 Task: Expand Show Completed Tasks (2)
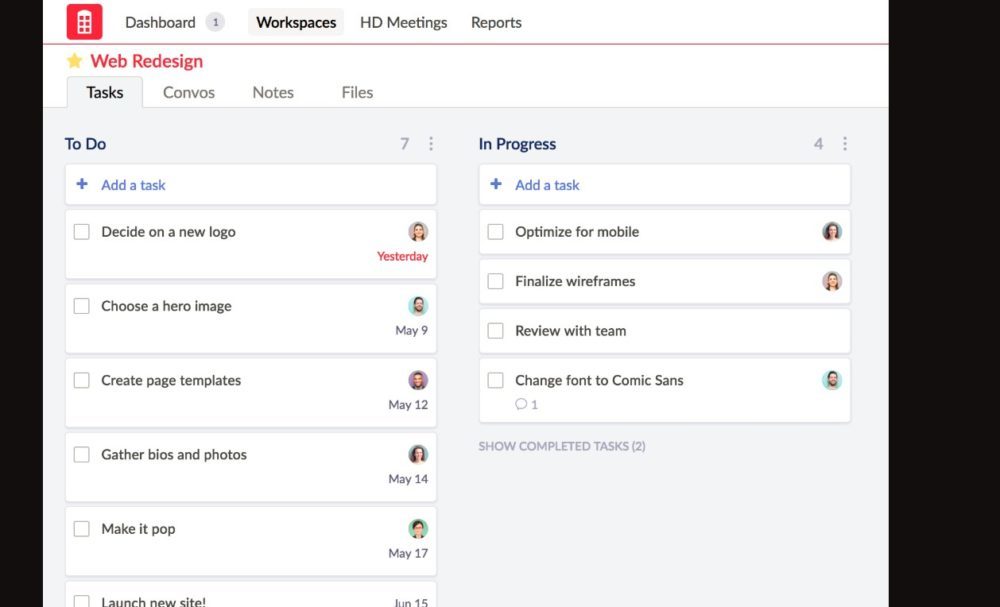(x=561, y=446)
